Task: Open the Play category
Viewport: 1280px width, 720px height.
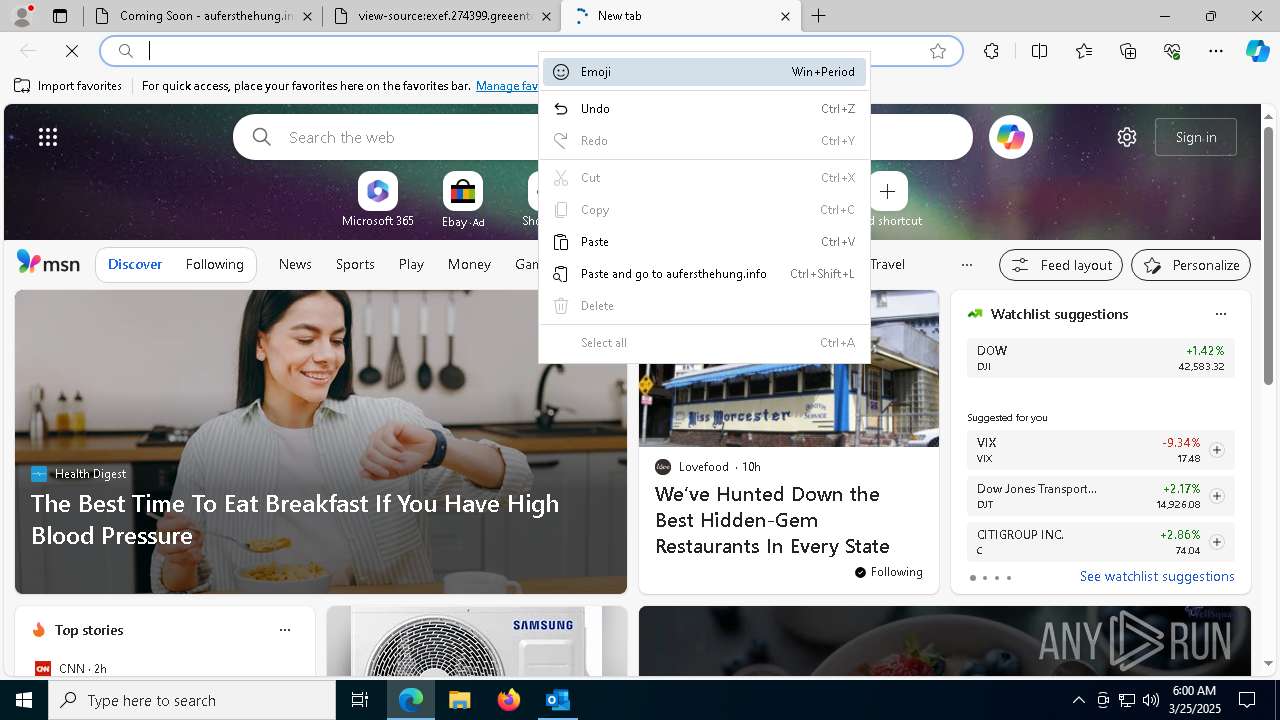Action: tap(411, 264)
